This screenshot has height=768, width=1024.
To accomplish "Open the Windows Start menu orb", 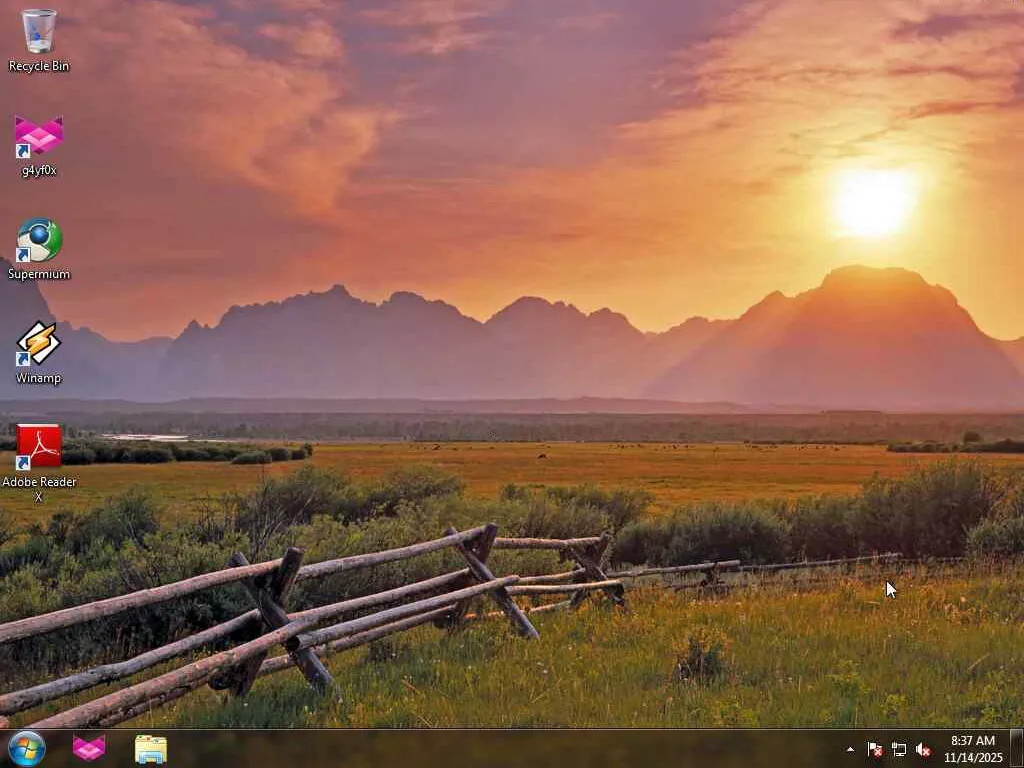I will pyautogui.click(x=27, y=748).
